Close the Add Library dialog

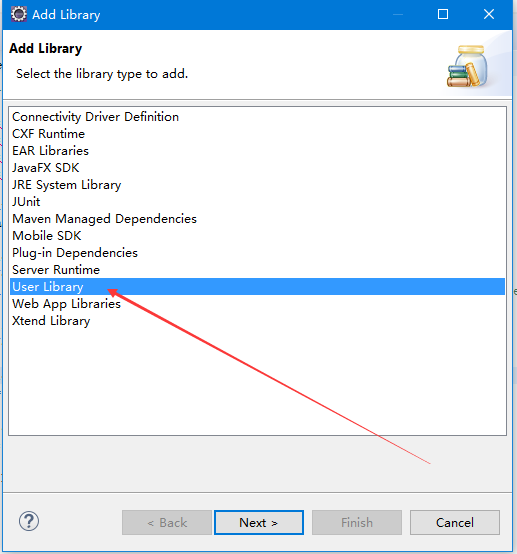point(489,14)
